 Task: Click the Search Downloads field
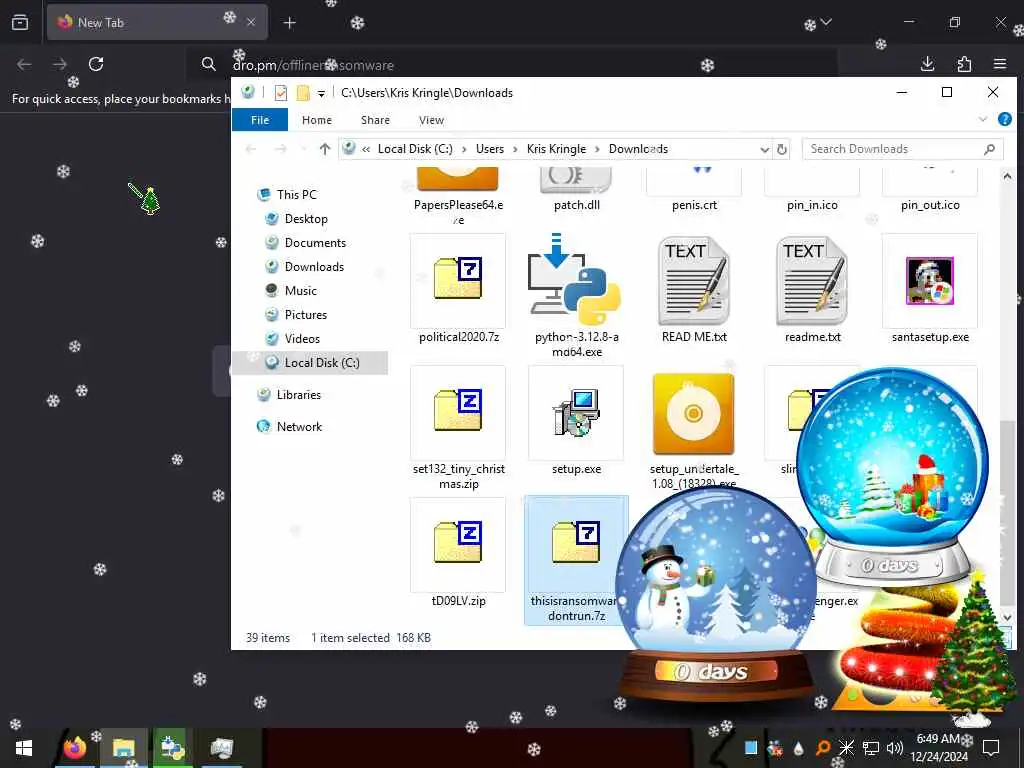903,149
